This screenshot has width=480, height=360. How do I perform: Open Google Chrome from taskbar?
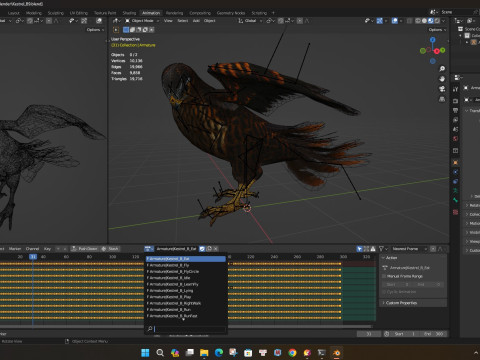pos(292,353)
